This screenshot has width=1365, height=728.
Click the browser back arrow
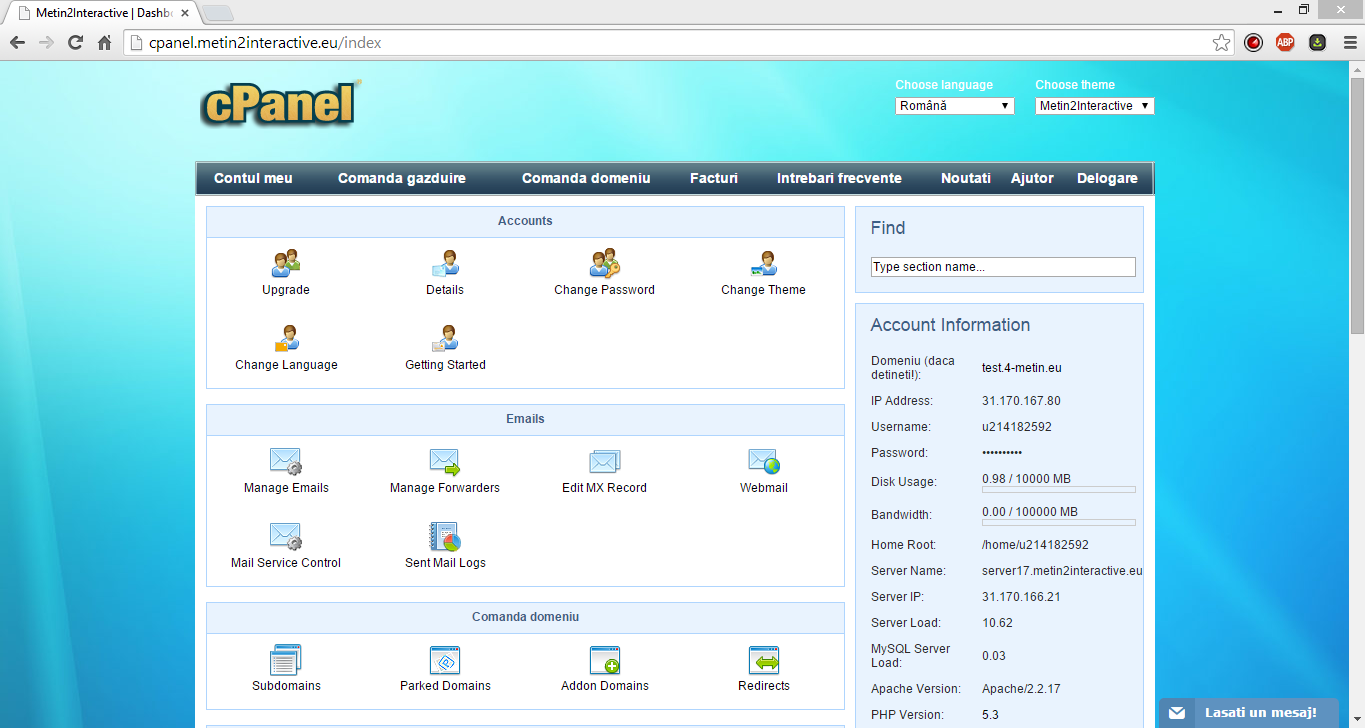[x=17, y=43]
